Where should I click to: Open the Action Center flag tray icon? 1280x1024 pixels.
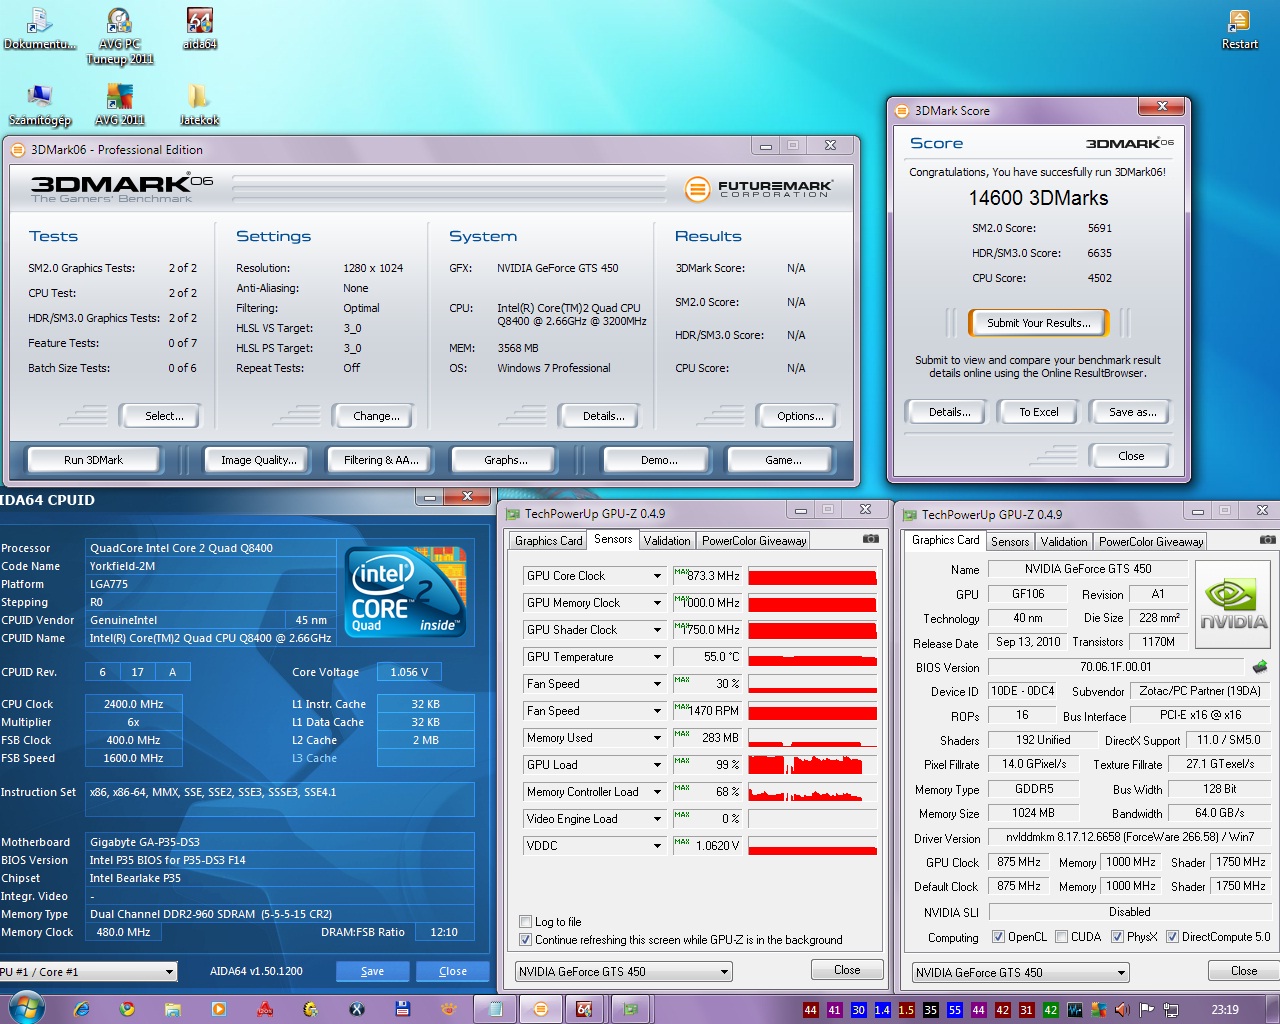[1146, 1010]
